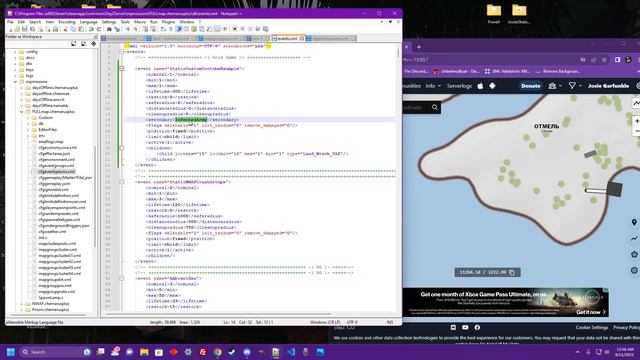
Task: Click the Print icon in Notepad++ toolbar
Action: point(56,29)
